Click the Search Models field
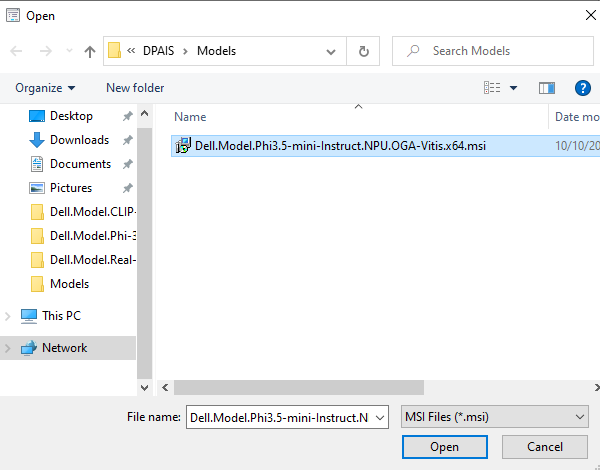The width and height of the screenshot is (600, 470). coord(493,51)
